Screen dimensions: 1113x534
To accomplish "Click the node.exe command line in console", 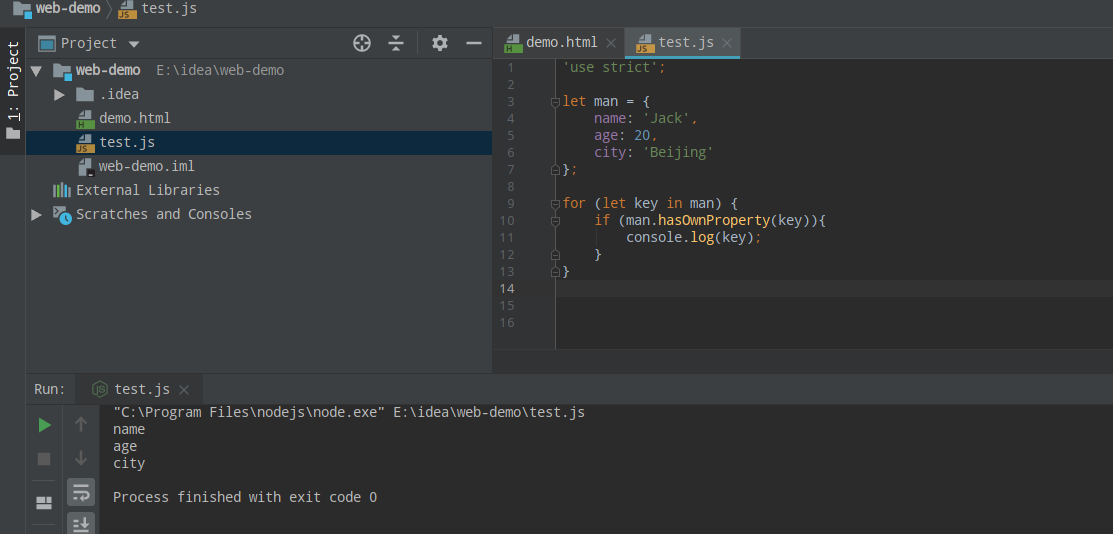I will point(349,413).
